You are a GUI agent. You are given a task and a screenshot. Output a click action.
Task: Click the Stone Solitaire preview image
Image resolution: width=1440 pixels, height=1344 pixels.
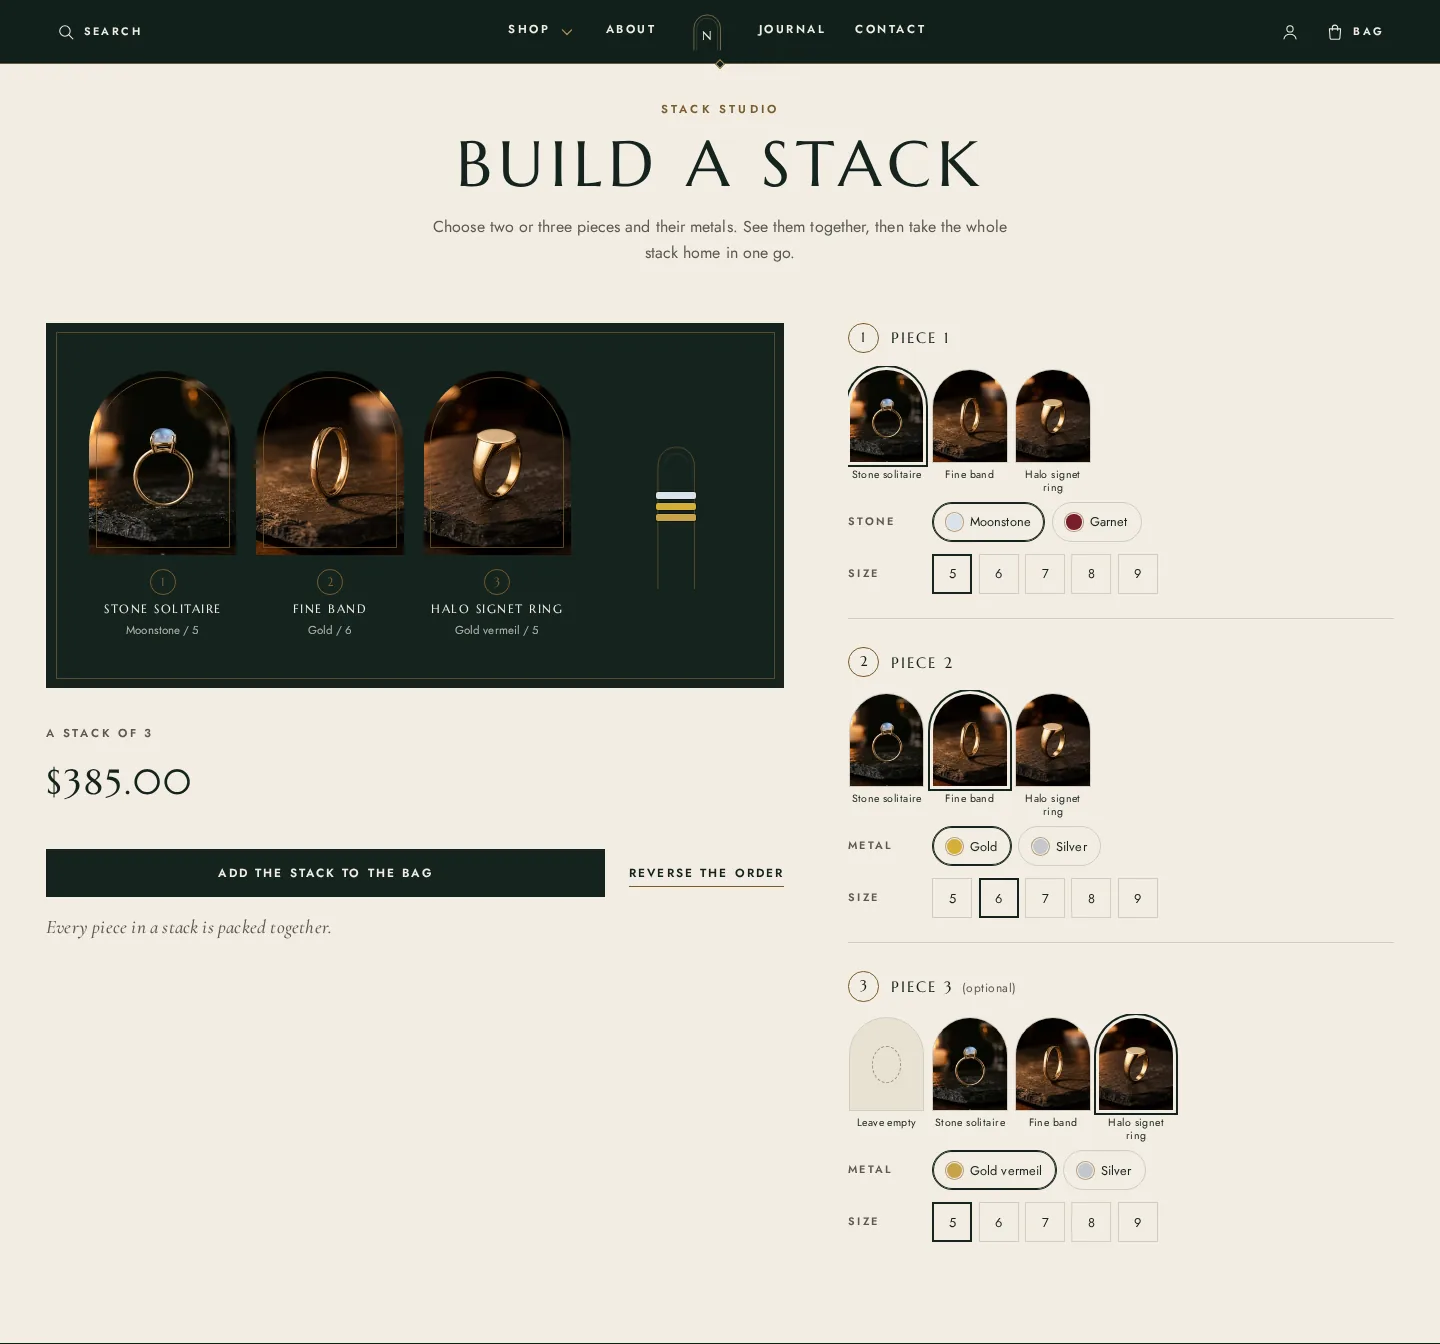coord(162,463)
